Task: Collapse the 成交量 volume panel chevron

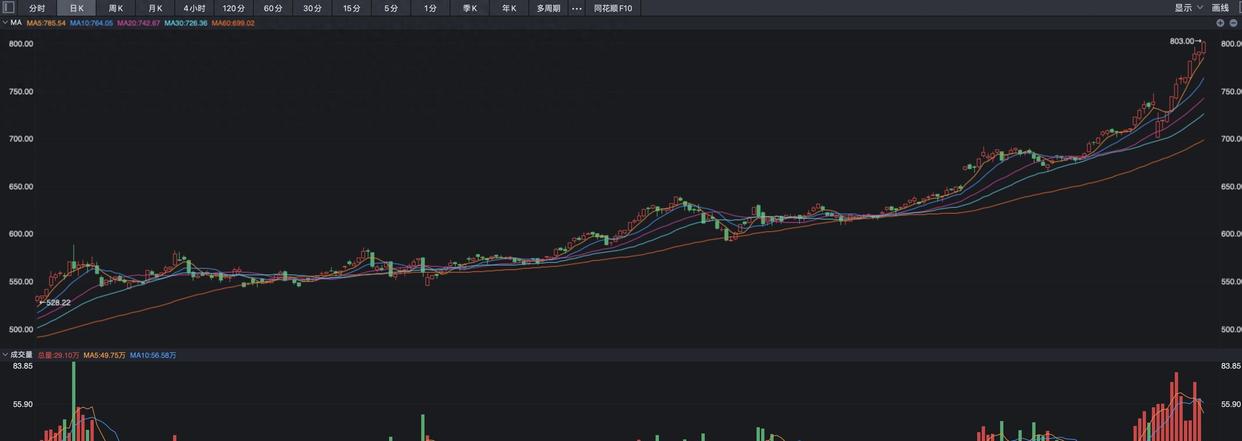Action: (5, 355)
